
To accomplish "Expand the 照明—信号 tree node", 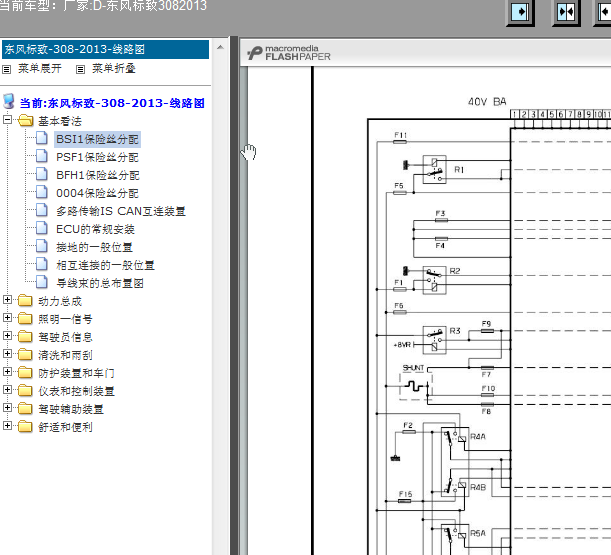I will tap(9, 319).
